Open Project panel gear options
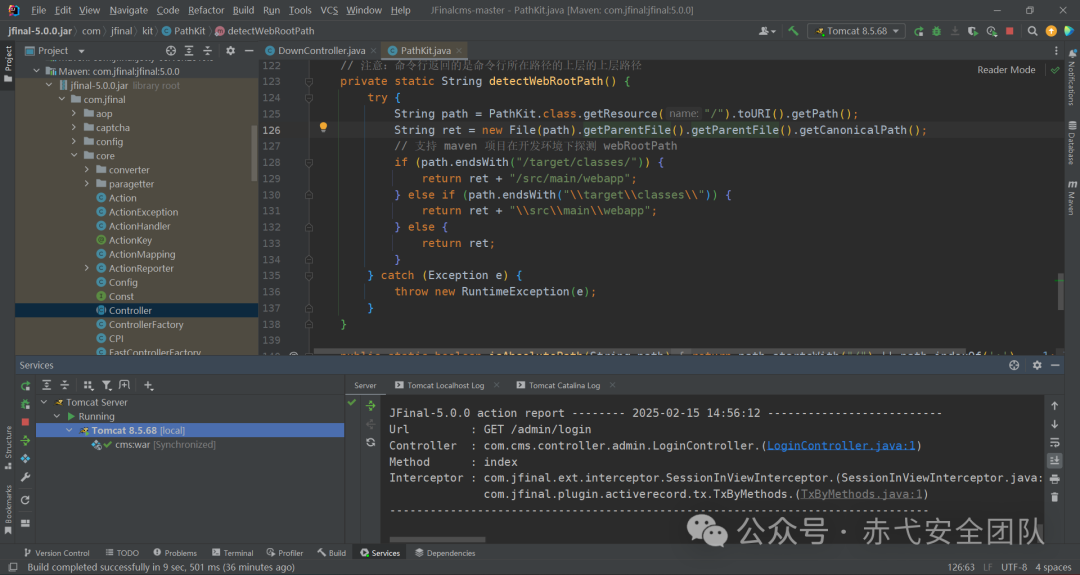 tap(230, 50)
